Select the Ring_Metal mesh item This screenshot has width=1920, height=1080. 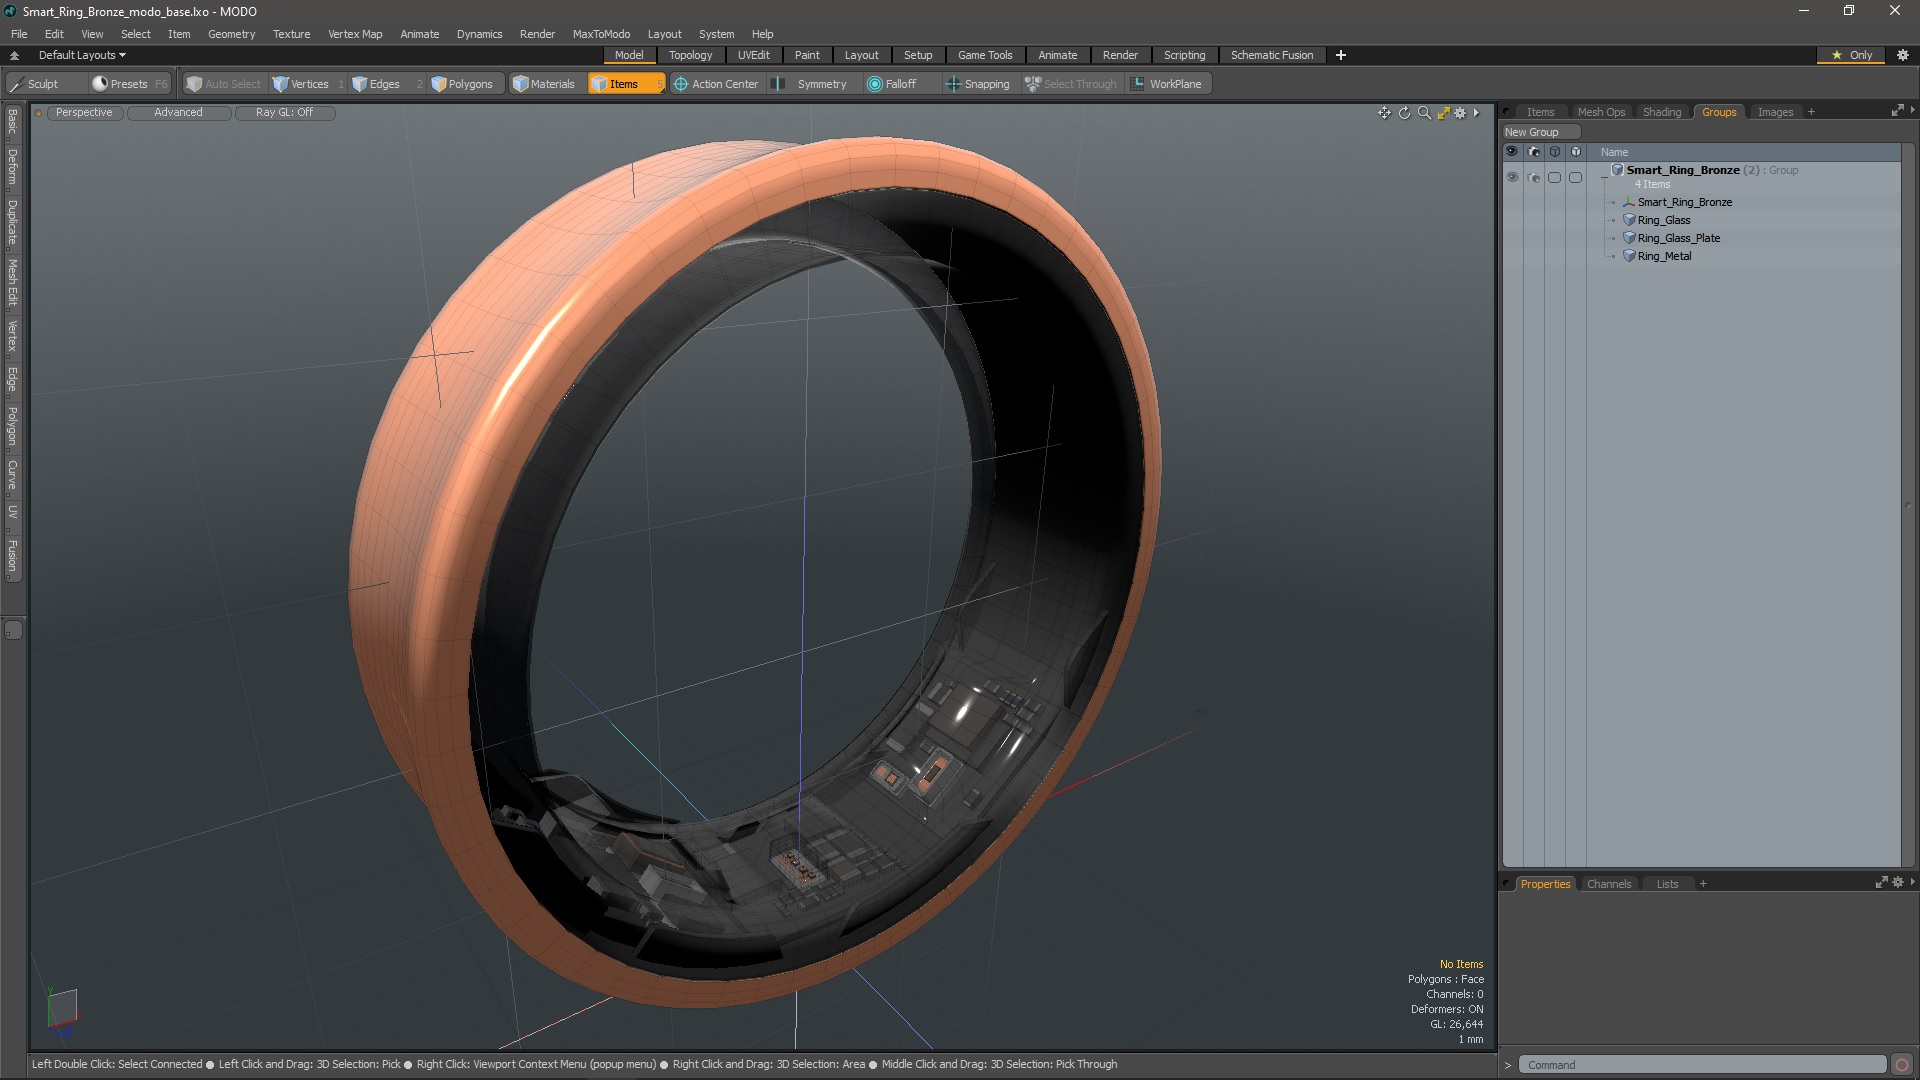[x=1664, y=256]
